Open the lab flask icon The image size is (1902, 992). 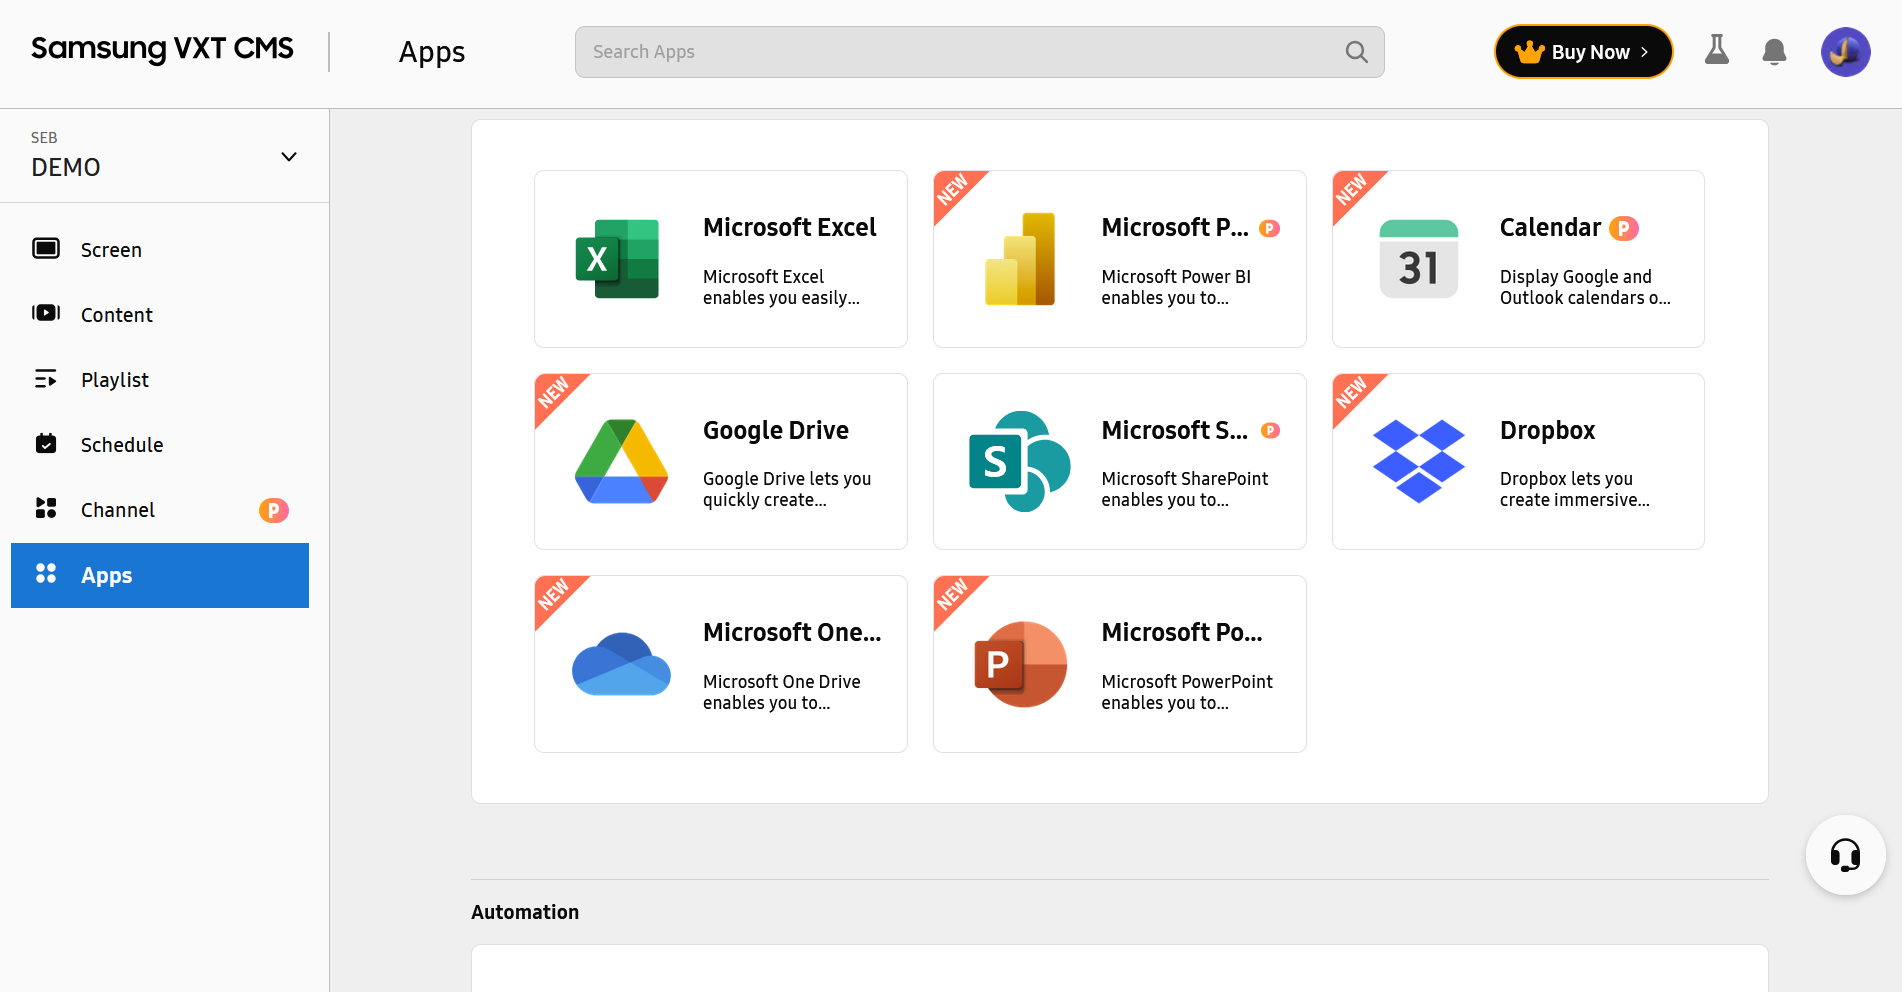[1716, 50]
